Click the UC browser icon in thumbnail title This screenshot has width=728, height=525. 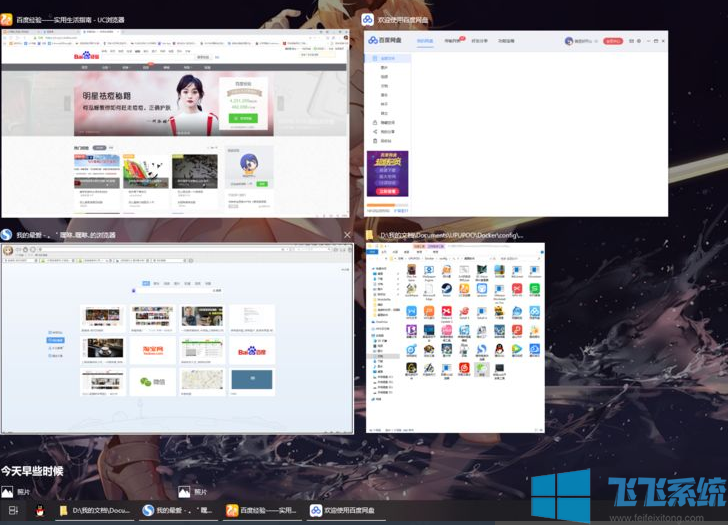coord(6,19)
